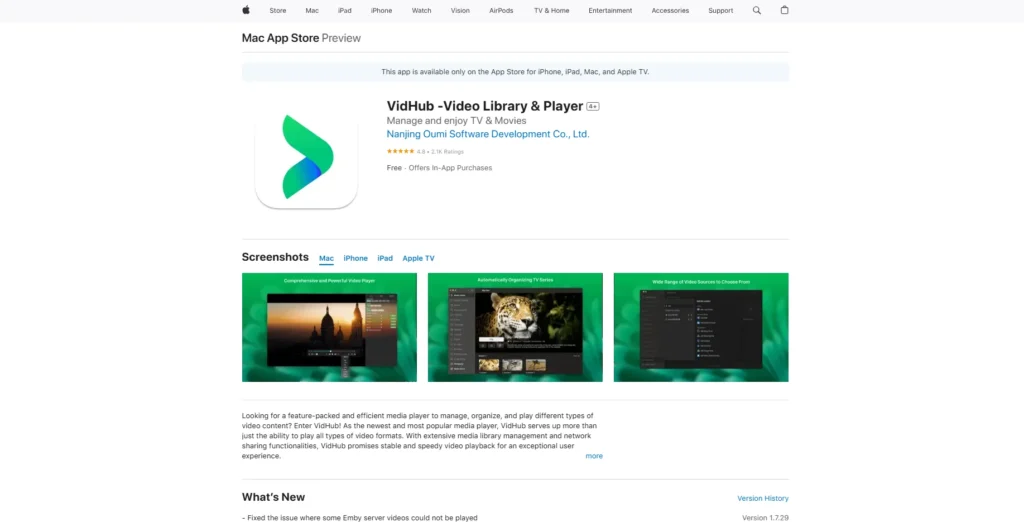Expand description with more link
The width and height of the screenshot is (1024, 522).
pos(594,456)
